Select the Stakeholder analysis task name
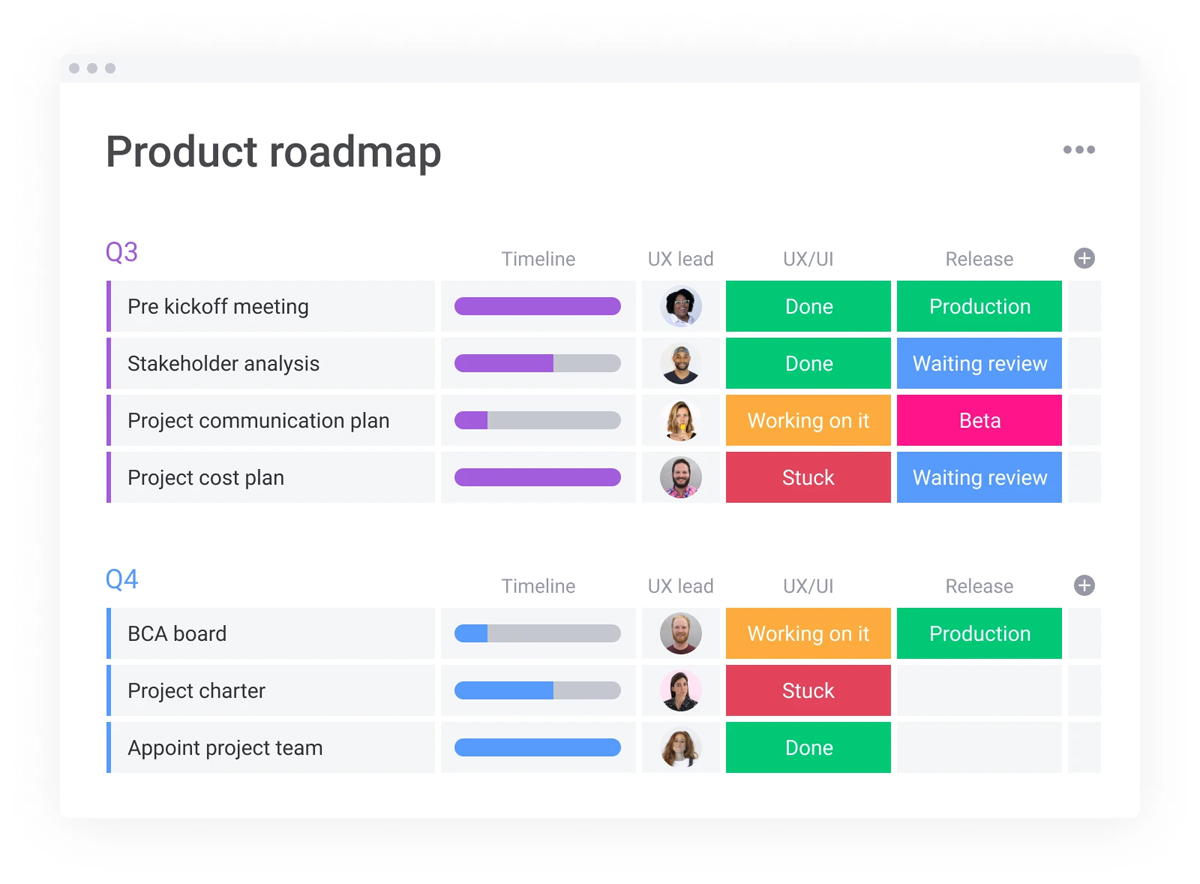 pyautogui.click(x=223, y=363)
